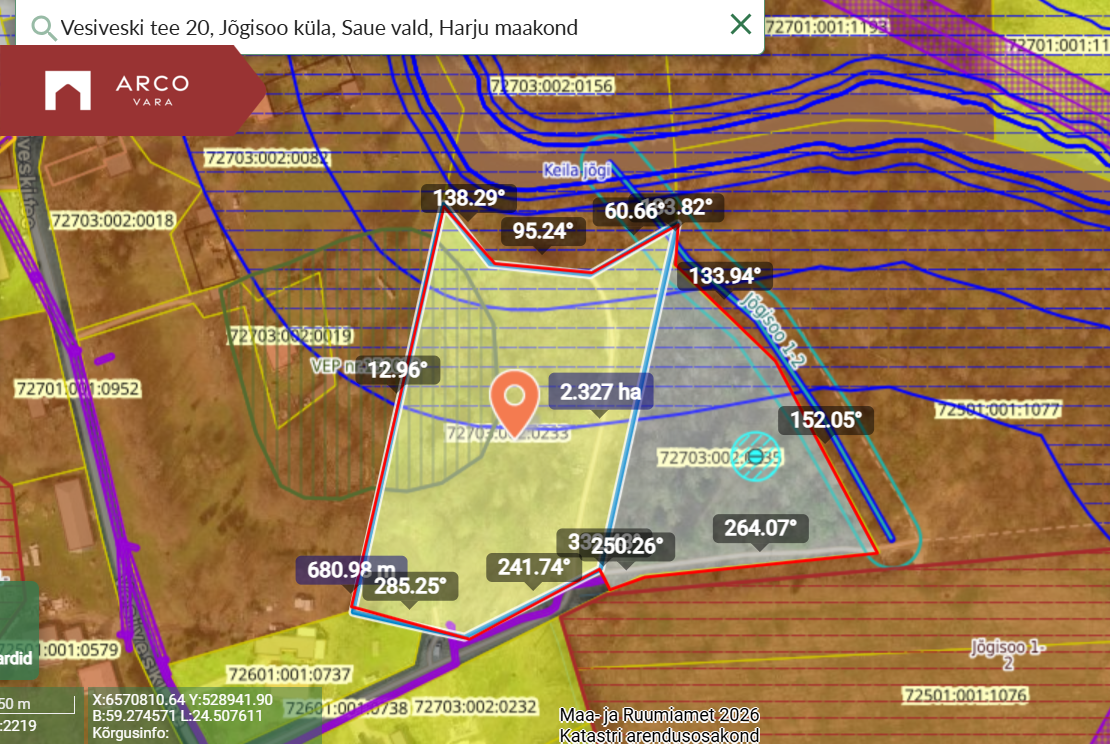
Task: Click cadastral label 72703:002:0232
Action: (x=476, y=706)
